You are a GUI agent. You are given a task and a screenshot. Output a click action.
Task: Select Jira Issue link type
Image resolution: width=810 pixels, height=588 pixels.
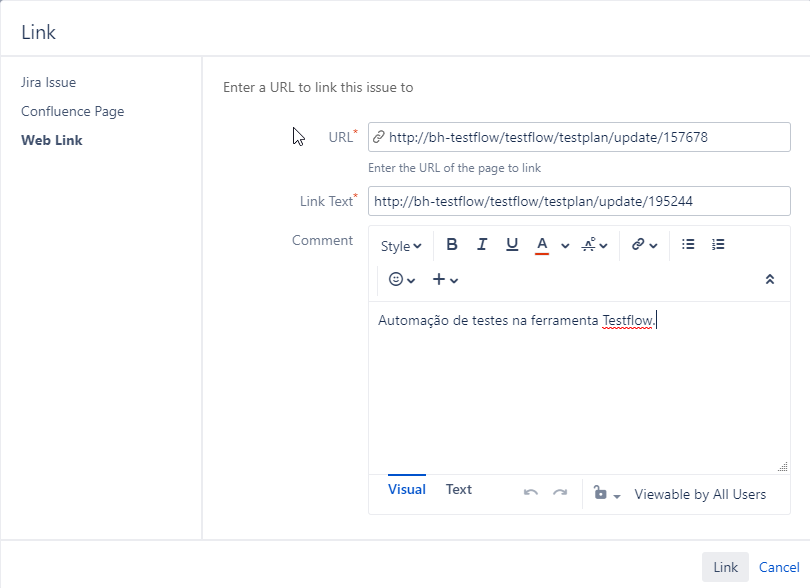48,82
